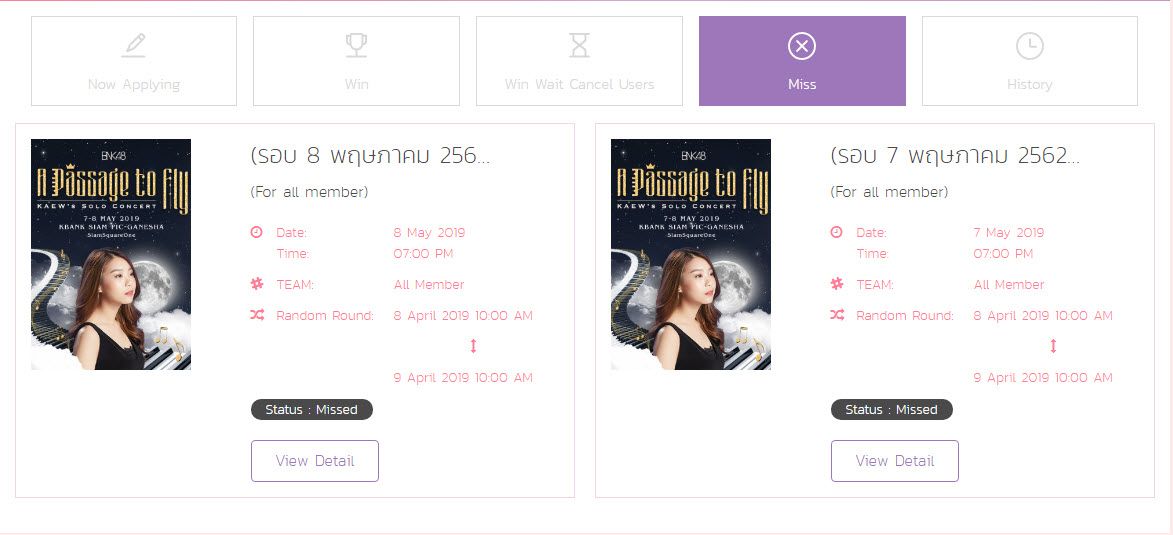
Task: Click the clock icon beside Date on 8 May card
Action: pyautogui.click(x=257, y=233)
